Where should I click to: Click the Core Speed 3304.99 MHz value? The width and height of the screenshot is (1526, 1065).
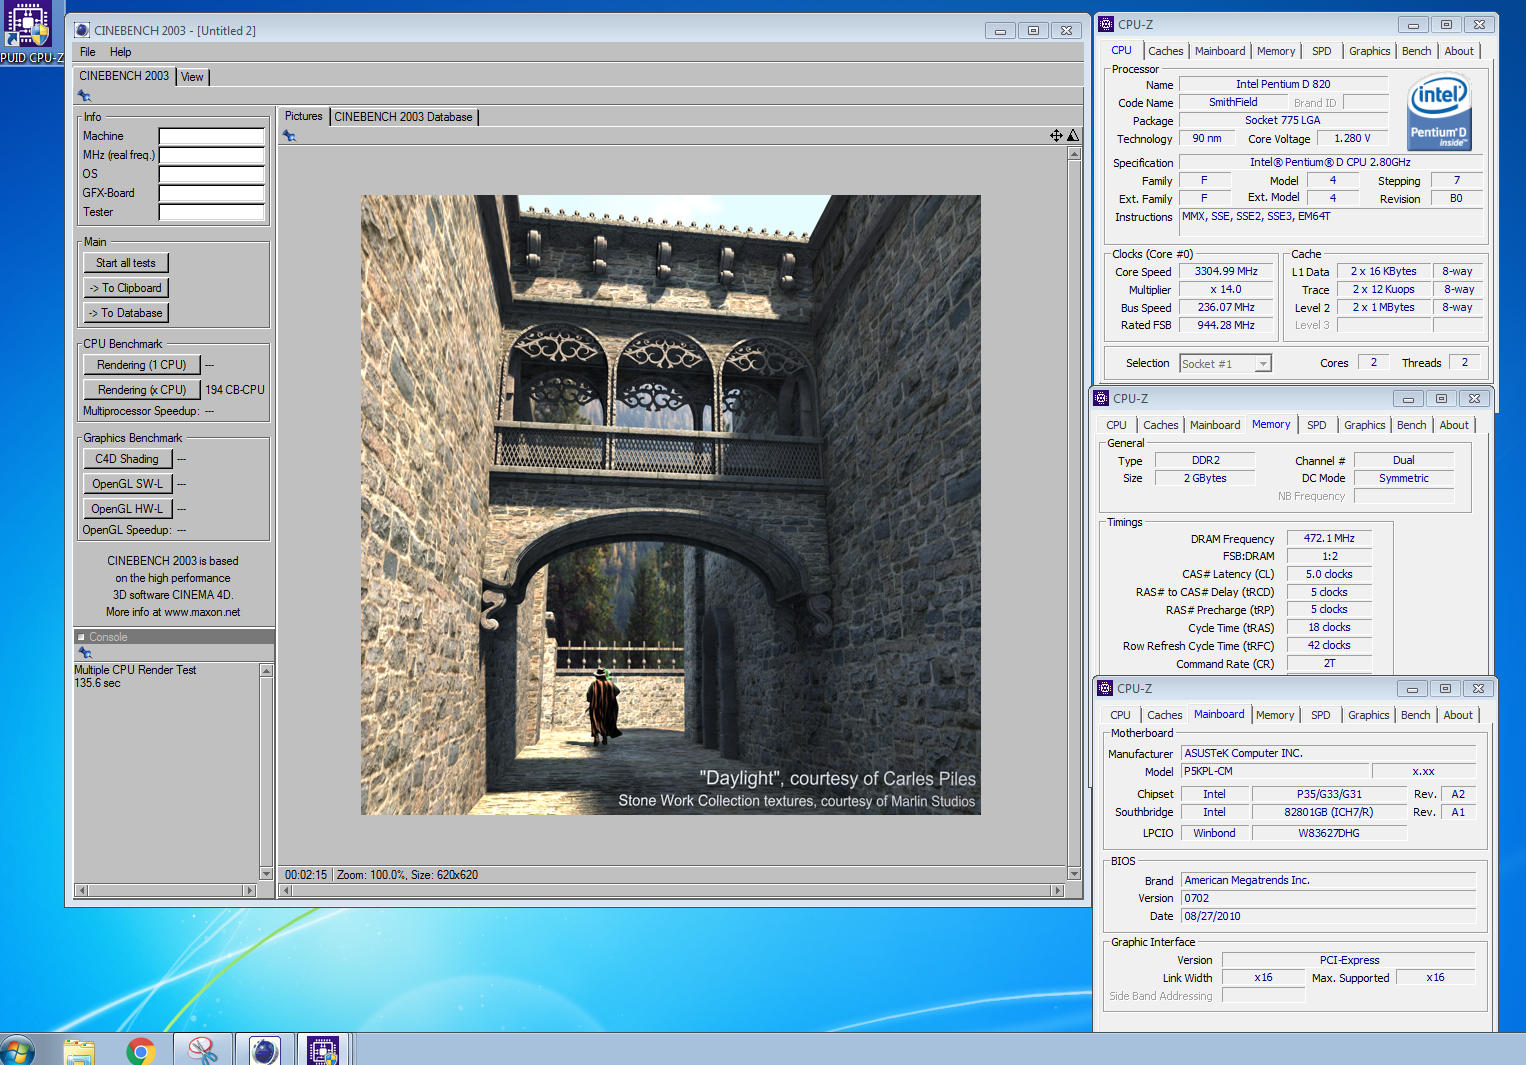pyautogui.click(x=1226, y=271)
